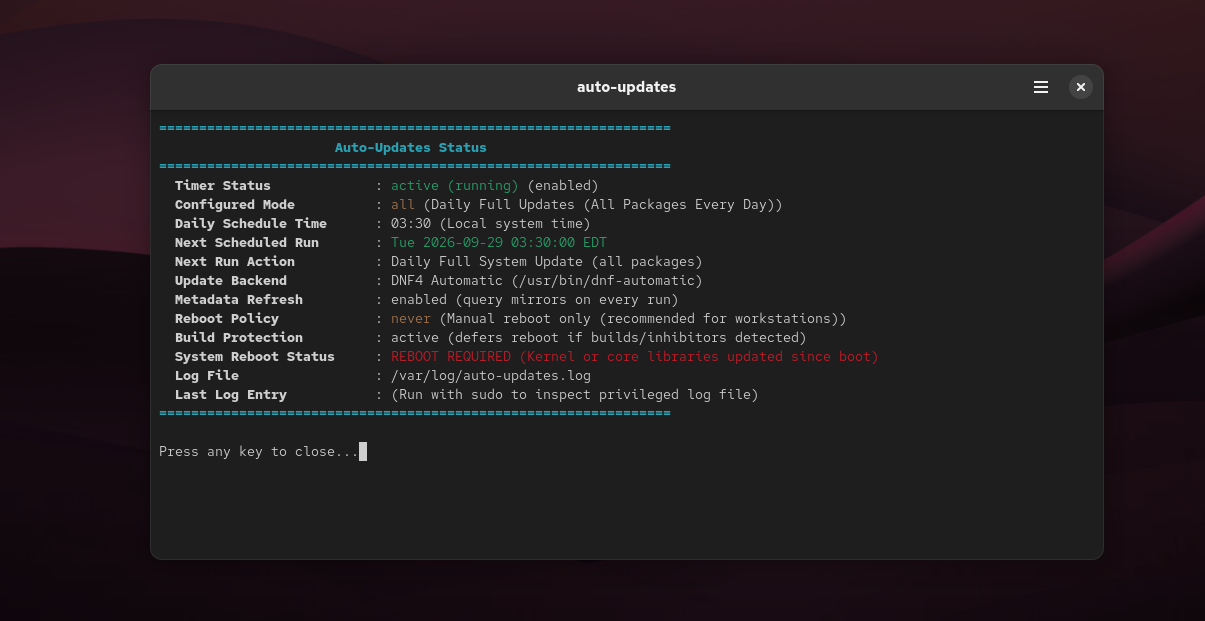Click the Last Log Entry label

click(231, 394)
